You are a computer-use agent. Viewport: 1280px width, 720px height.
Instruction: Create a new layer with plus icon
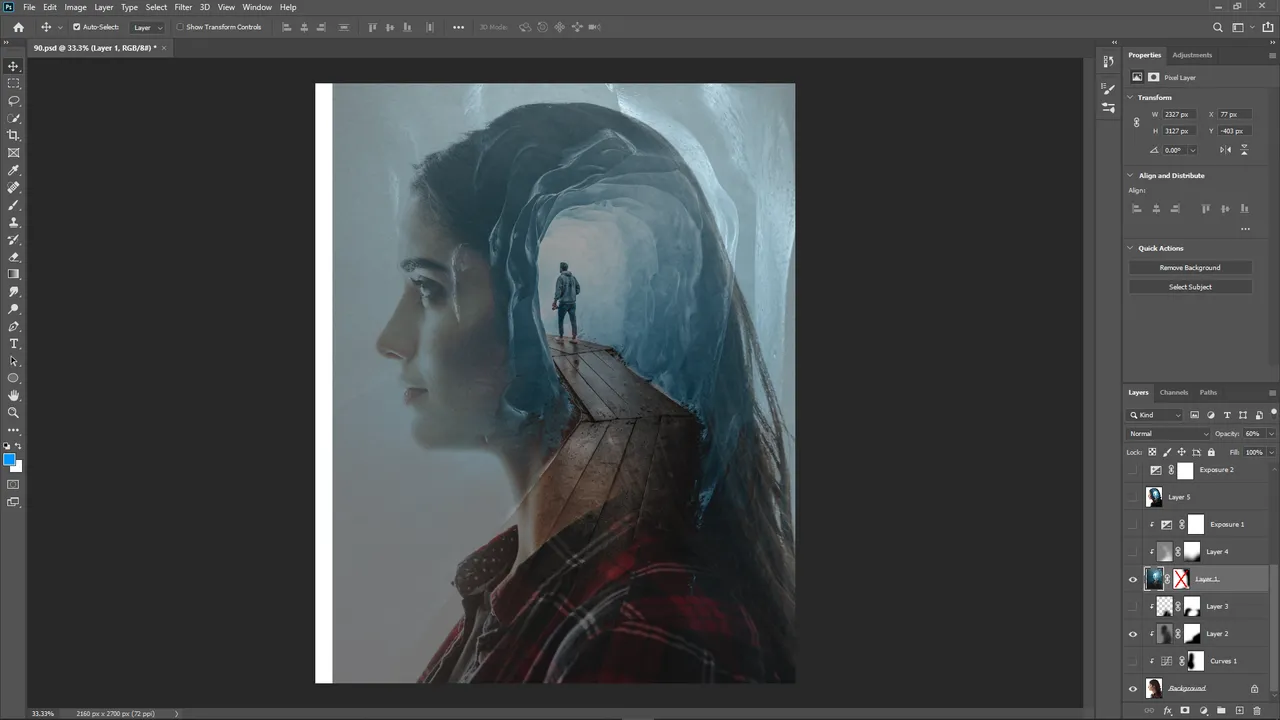click(1239, 711)
